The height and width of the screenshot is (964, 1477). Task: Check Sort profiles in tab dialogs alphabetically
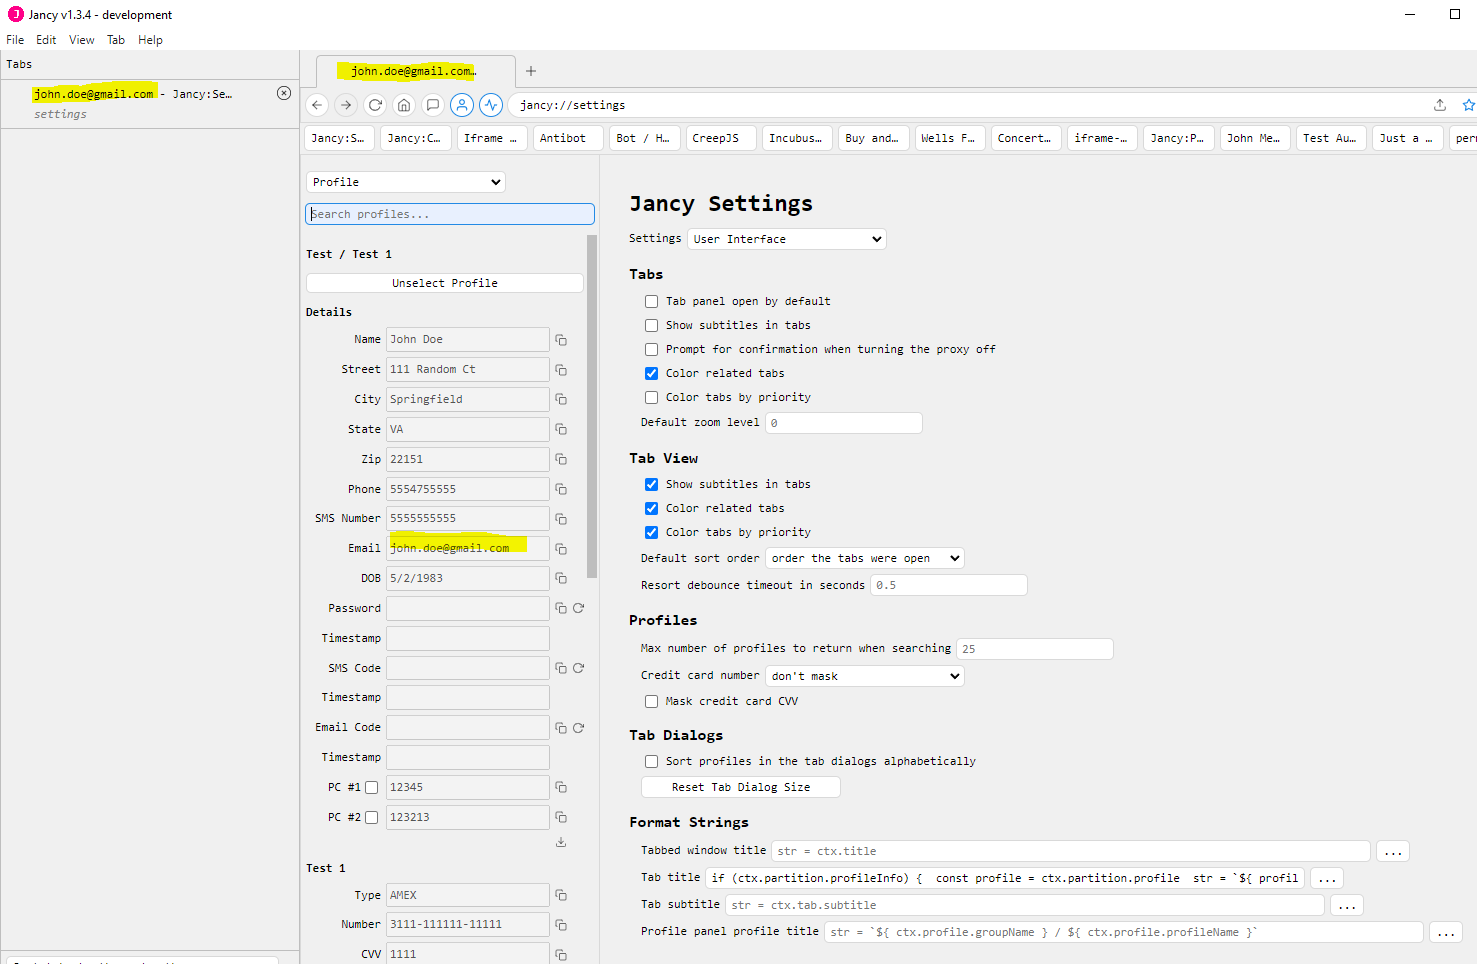(x=651, y=761)
